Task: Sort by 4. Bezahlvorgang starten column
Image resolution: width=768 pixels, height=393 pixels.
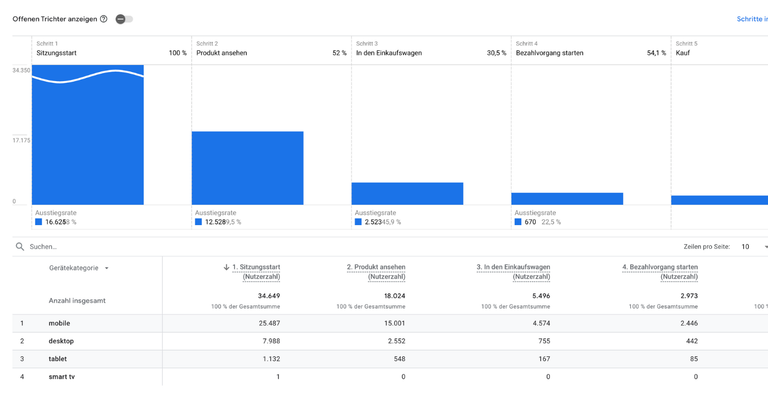Action: coord(660,271)
